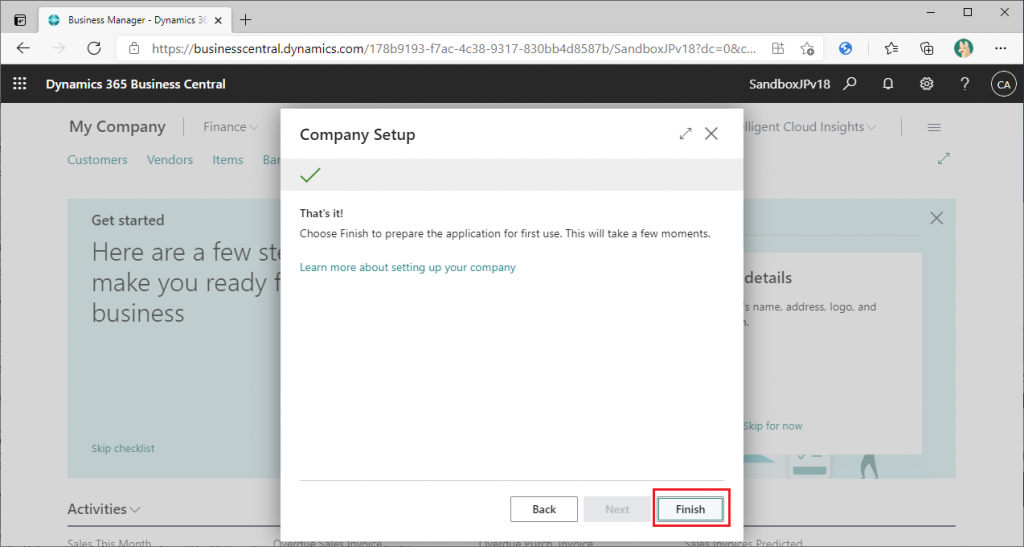
Task: View site information lock icon
Action: (x=134, y=48)
